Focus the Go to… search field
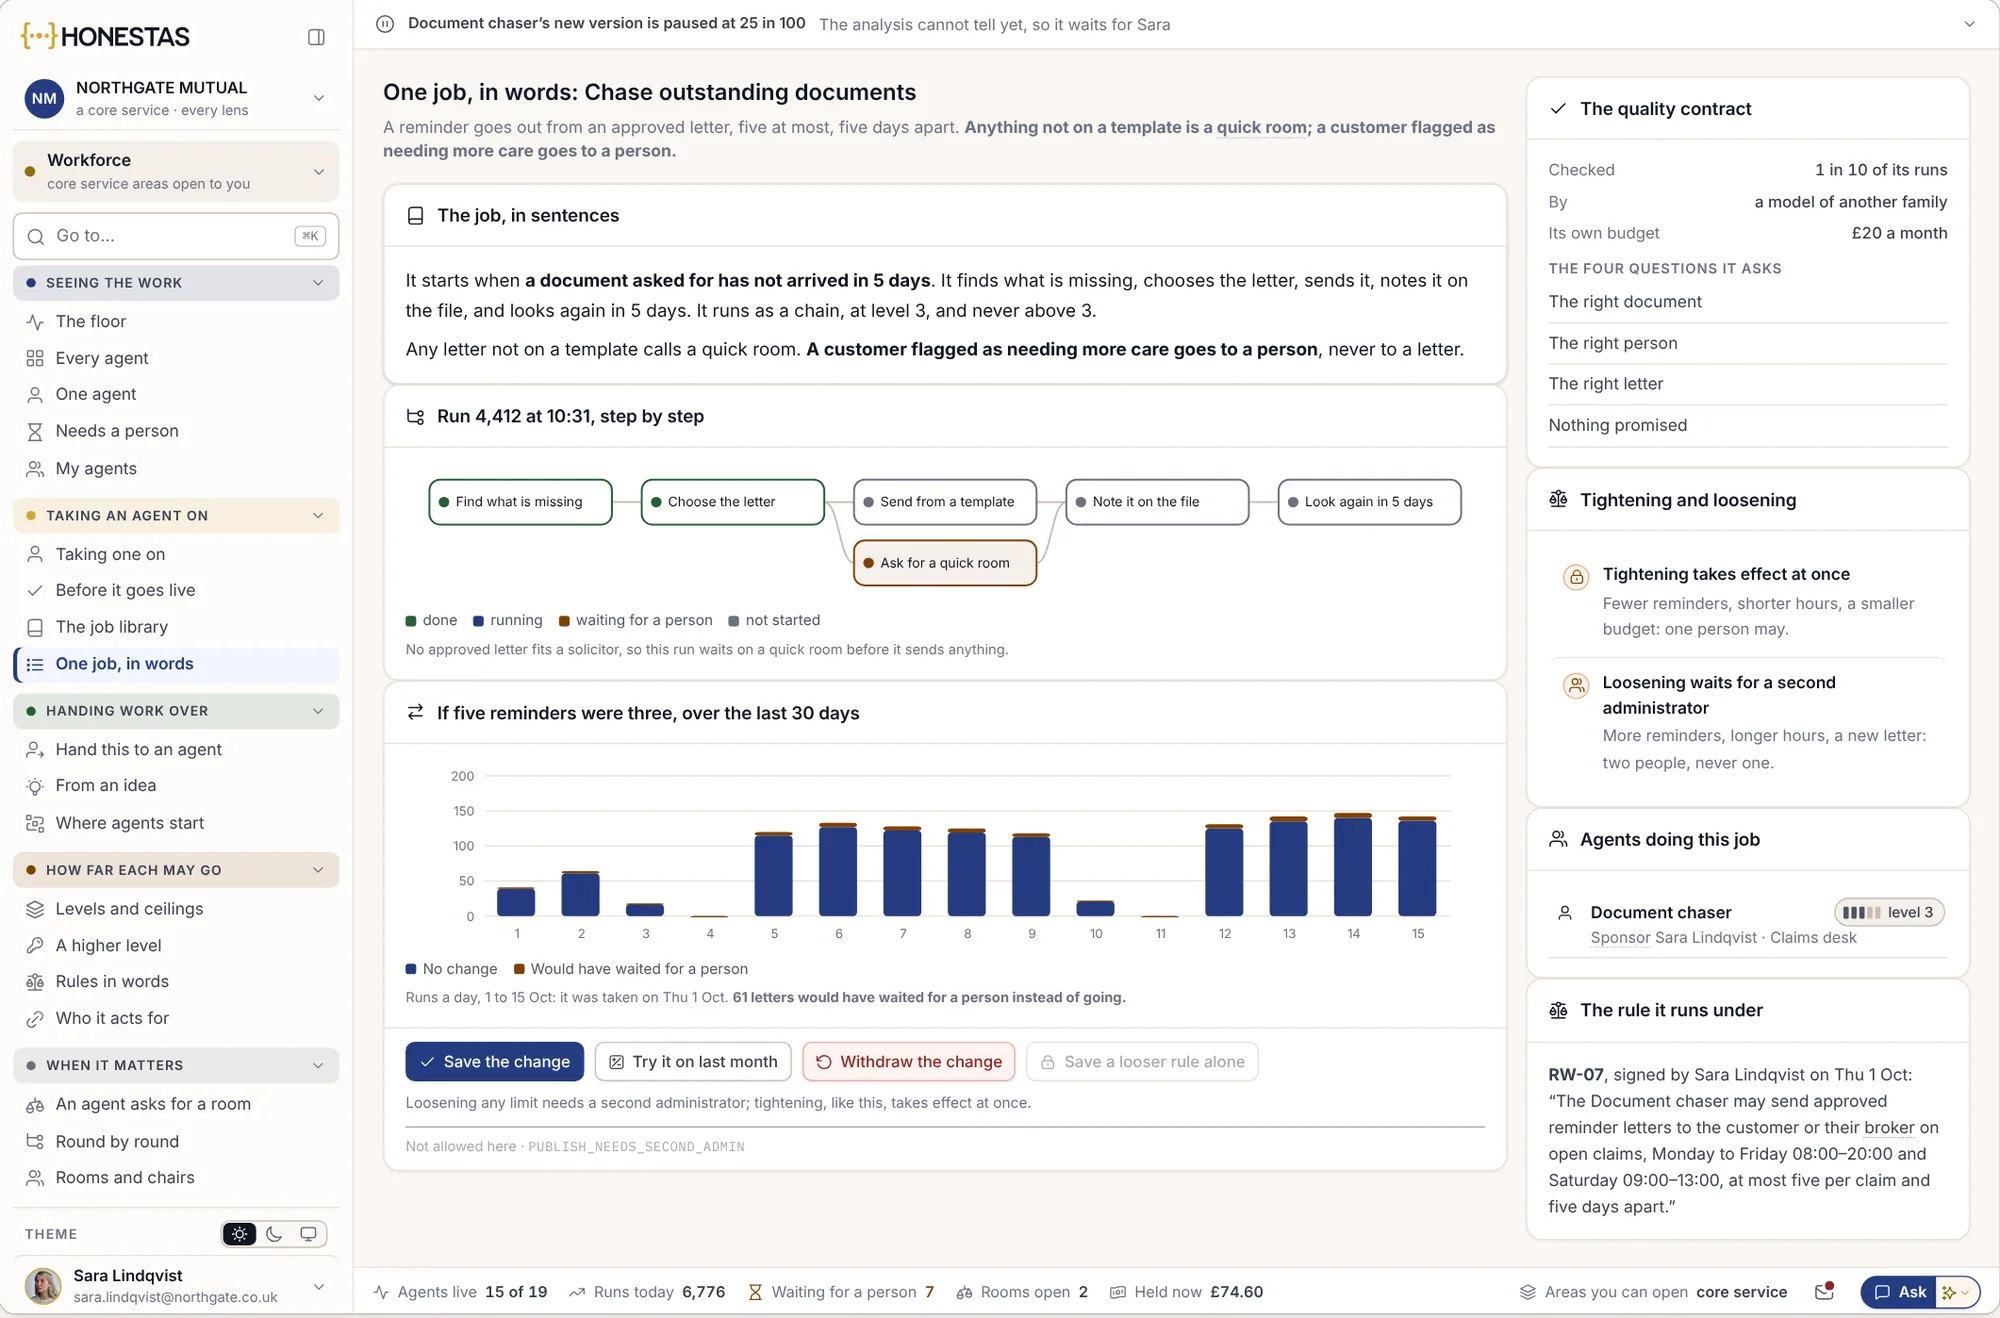The image size is (2000, 1318). (x=176, y=236)
